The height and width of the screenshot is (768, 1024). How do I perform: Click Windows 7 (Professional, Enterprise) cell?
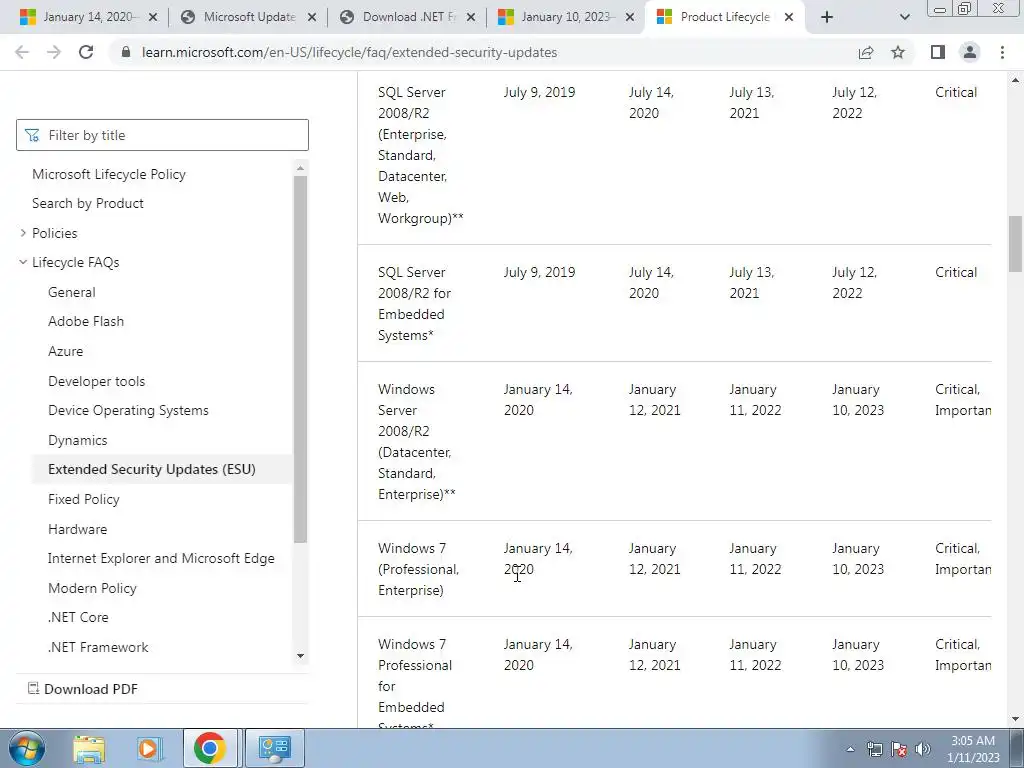tap(419, 569)
